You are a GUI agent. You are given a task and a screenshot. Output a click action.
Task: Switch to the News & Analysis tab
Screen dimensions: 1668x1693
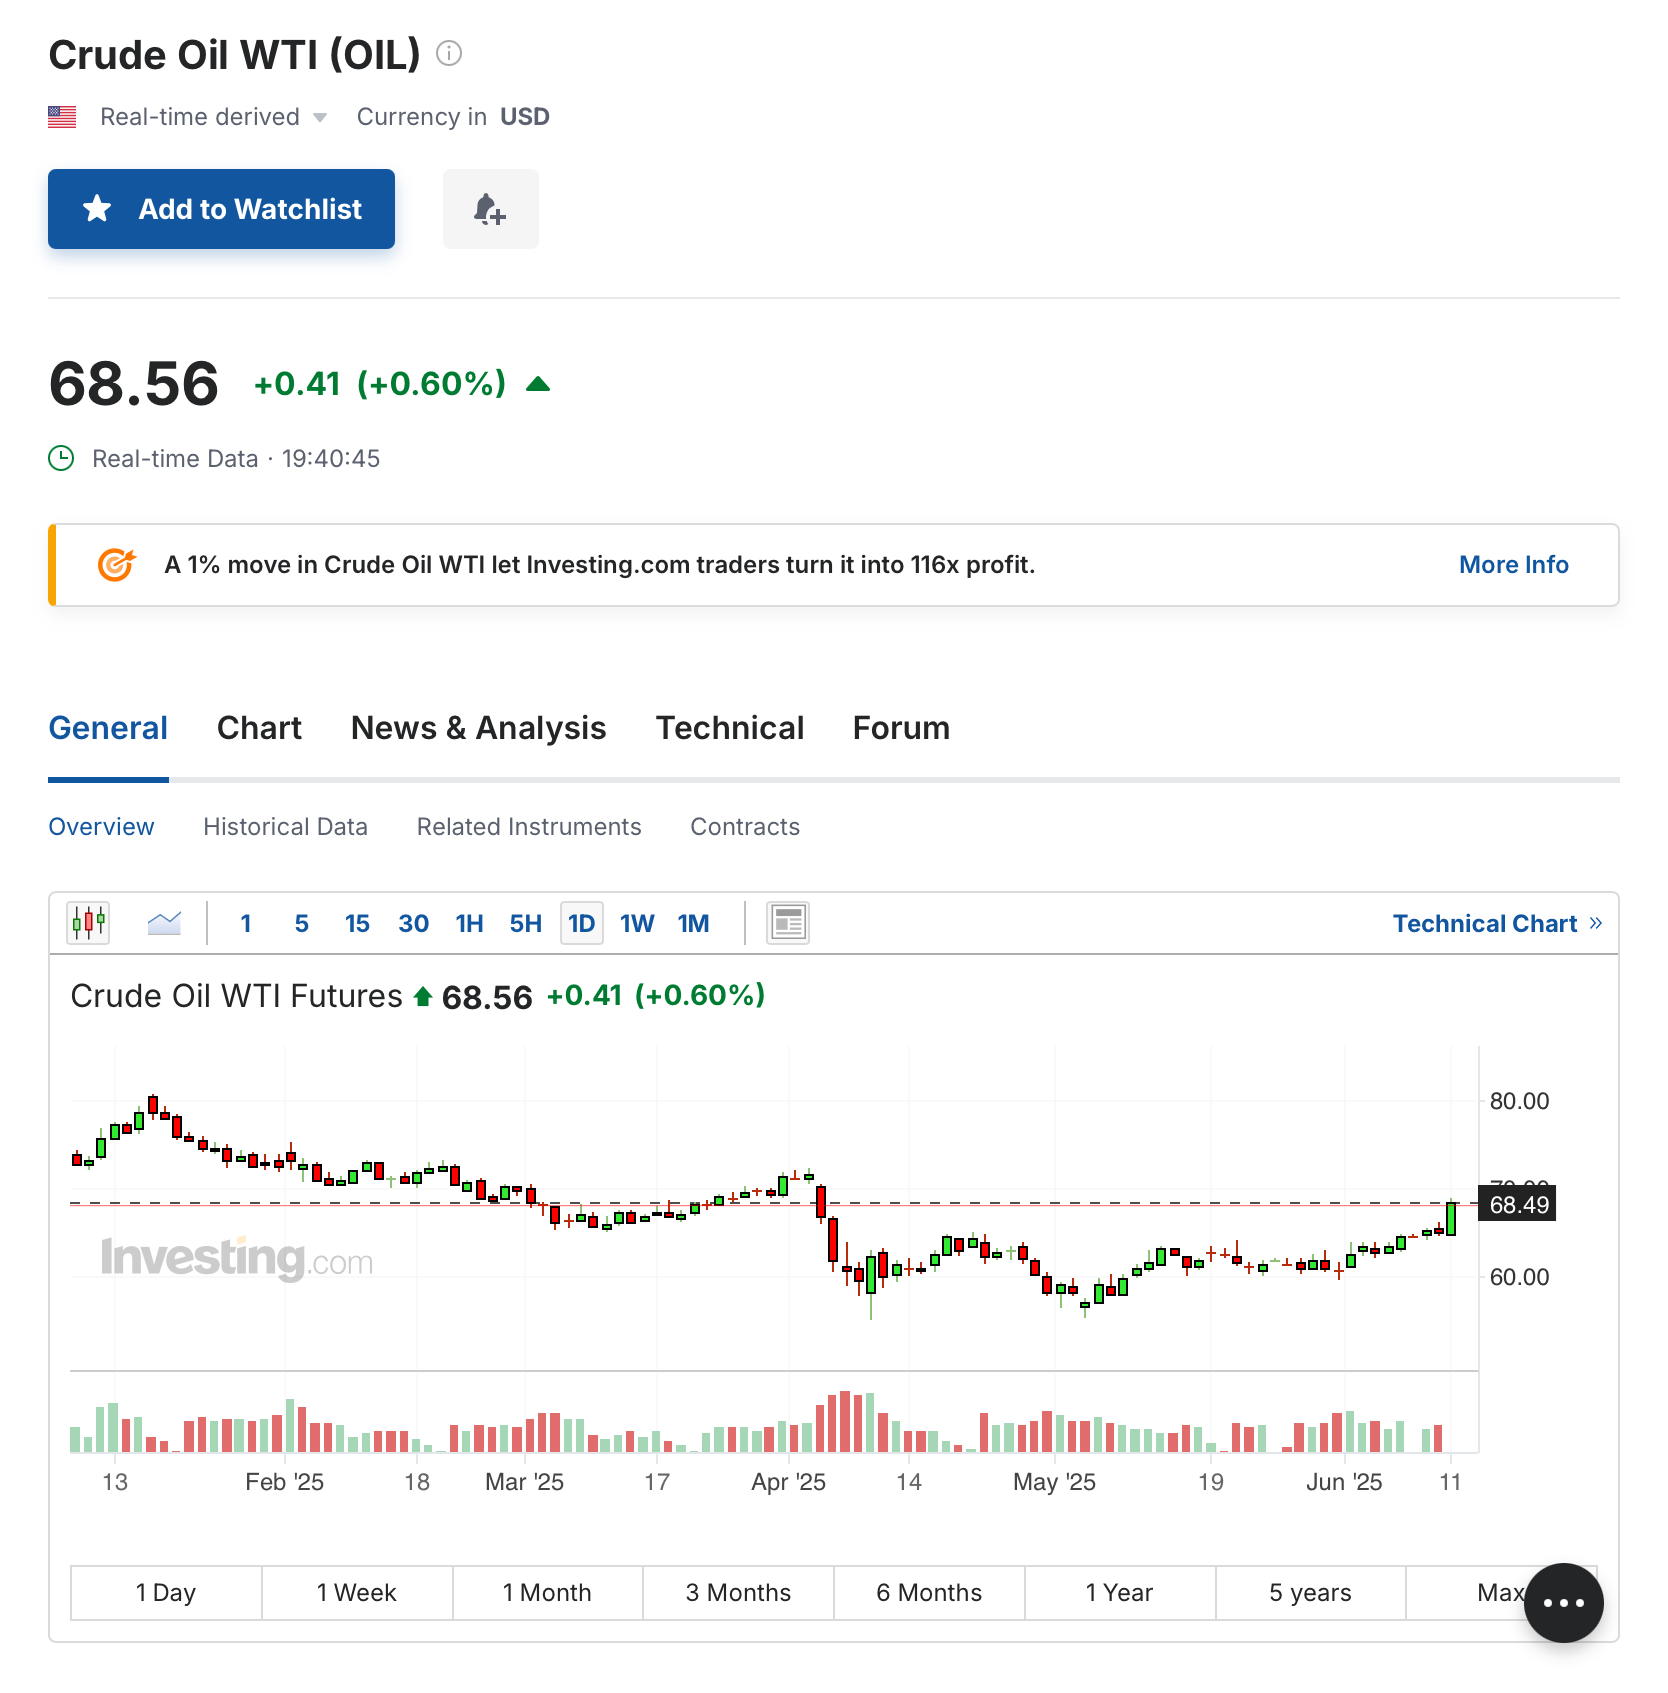click(x=478, y=728)
